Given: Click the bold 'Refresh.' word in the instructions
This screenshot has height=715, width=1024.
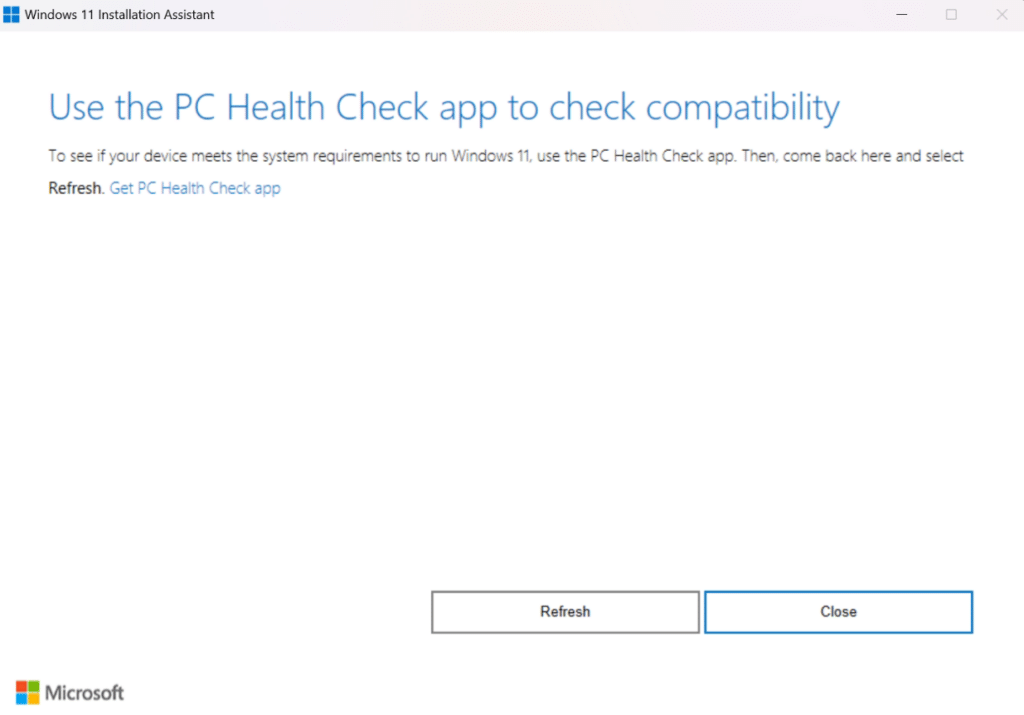Looking at the screenshot, I should (76, 188).
